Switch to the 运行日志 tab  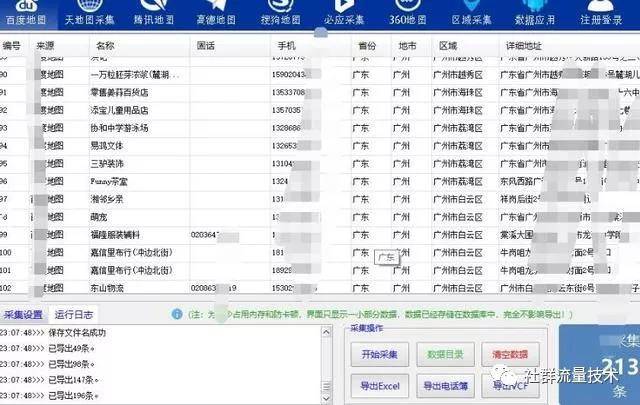[74, 315]
